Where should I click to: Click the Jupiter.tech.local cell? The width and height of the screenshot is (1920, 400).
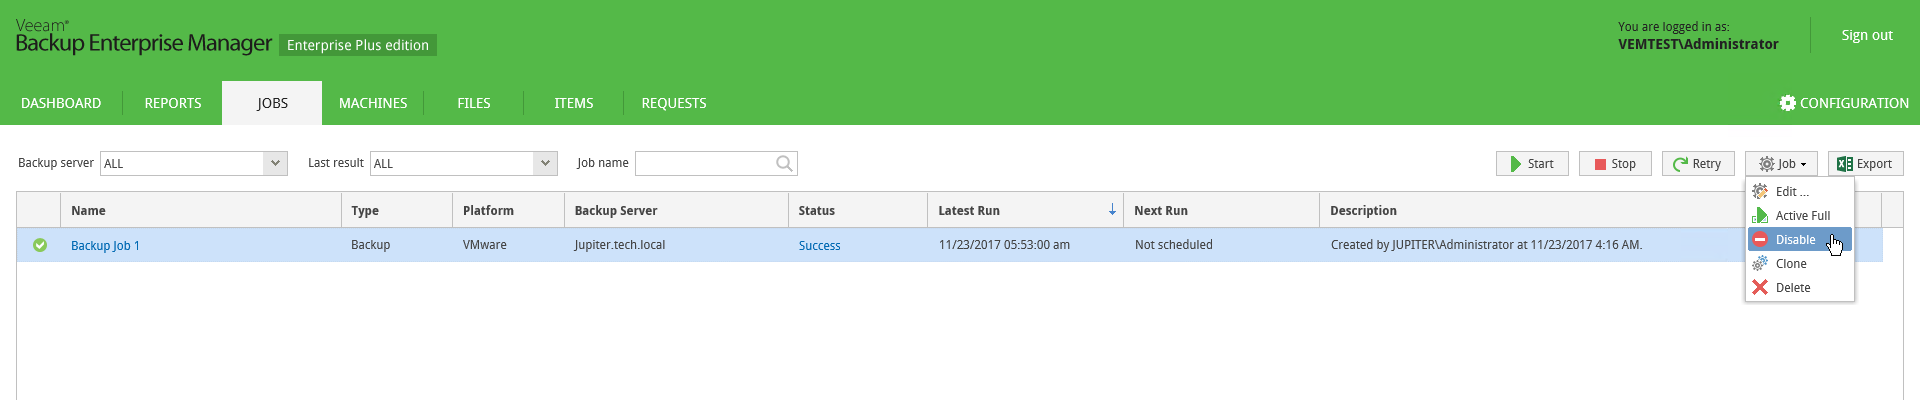pos(676,245)
